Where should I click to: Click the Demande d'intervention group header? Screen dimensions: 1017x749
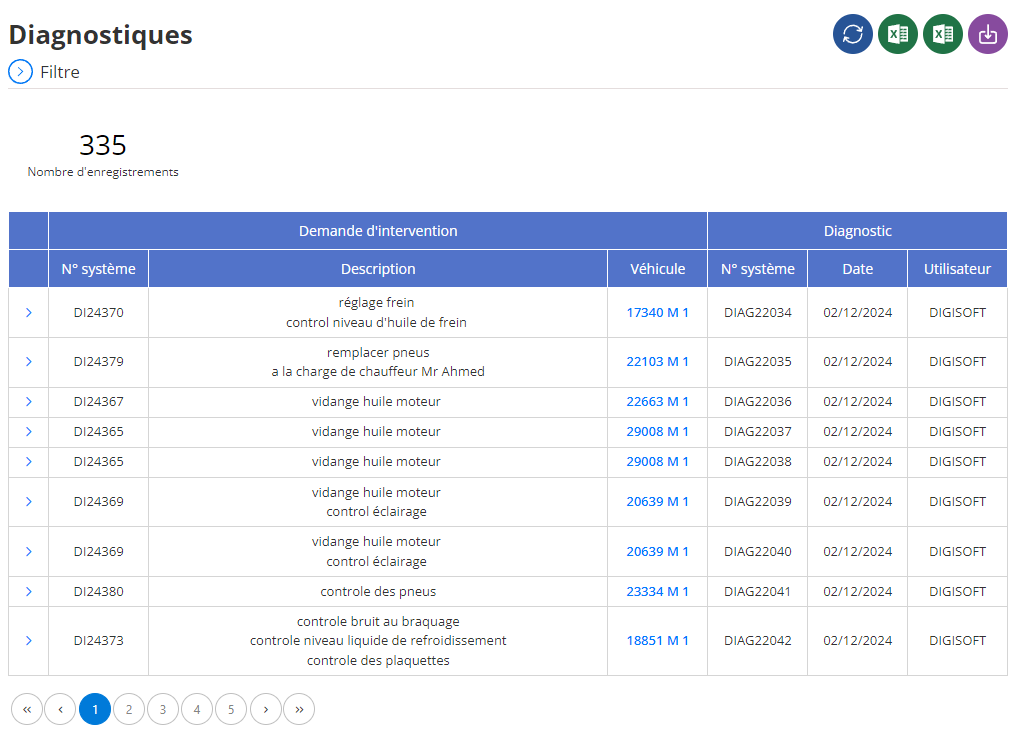pyautogui.click(x=378, y=231)
